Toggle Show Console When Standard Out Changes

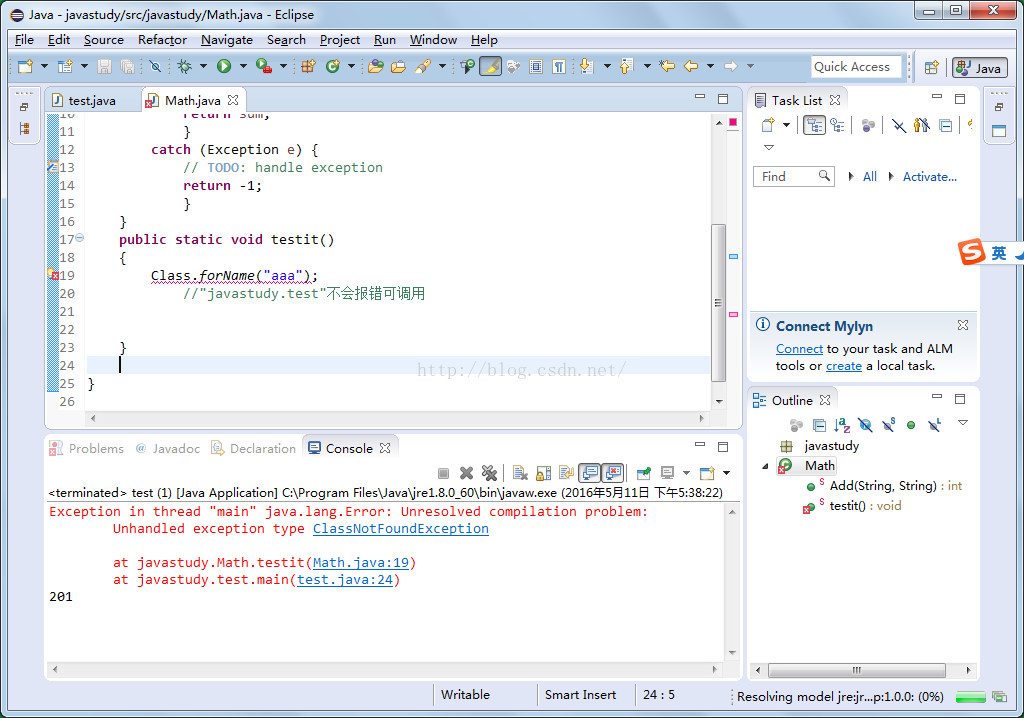tap(589, 472)
